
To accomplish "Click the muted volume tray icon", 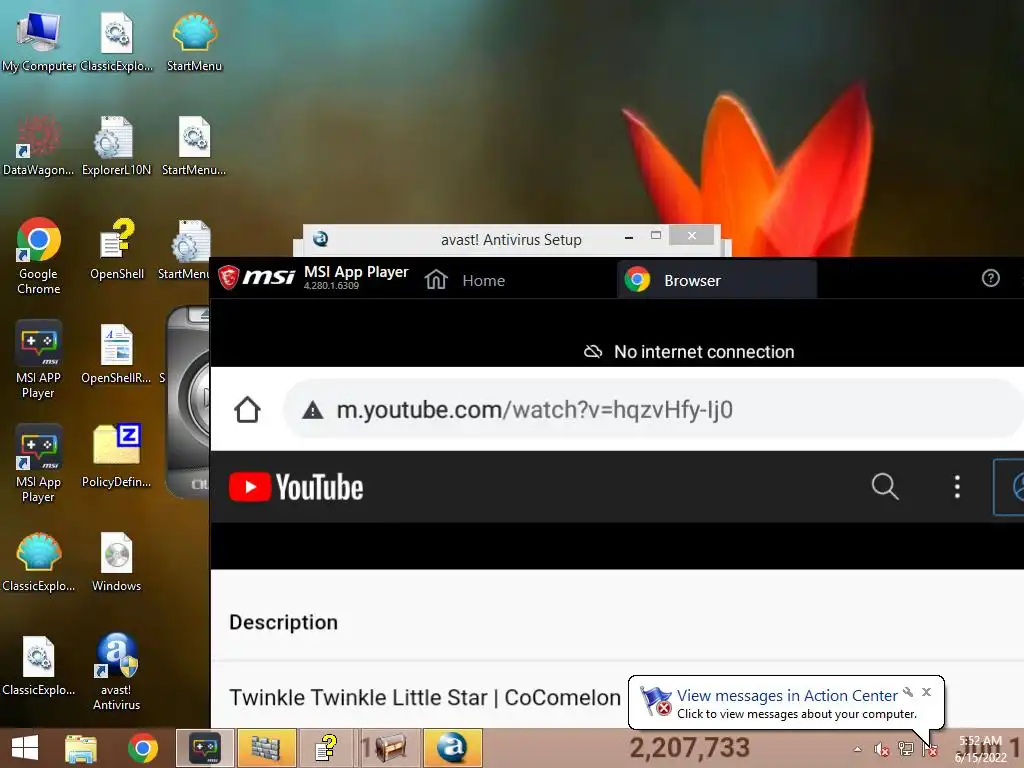I will 882,750.
